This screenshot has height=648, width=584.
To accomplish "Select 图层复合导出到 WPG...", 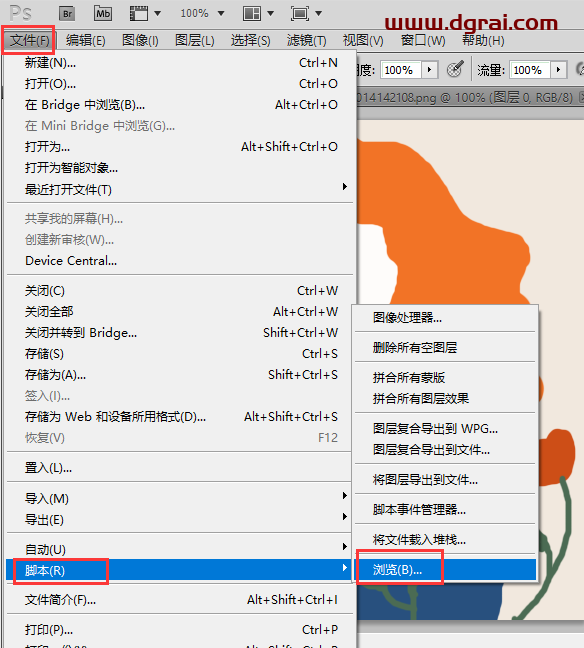I will coord(445,429).
